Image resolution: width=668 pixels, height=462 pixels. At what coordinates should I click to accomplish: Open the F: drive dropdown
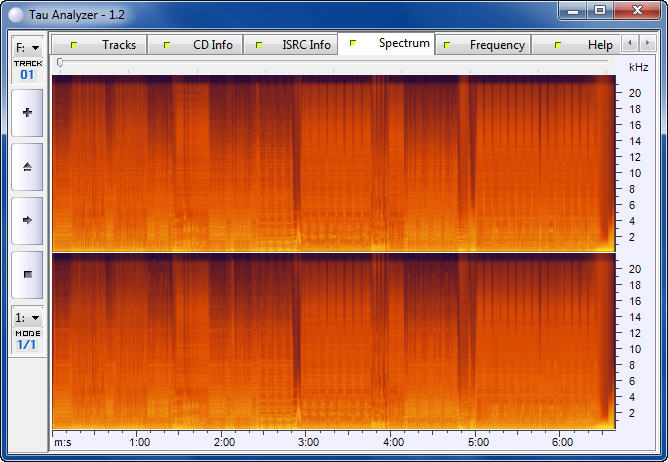click(27, 47)
